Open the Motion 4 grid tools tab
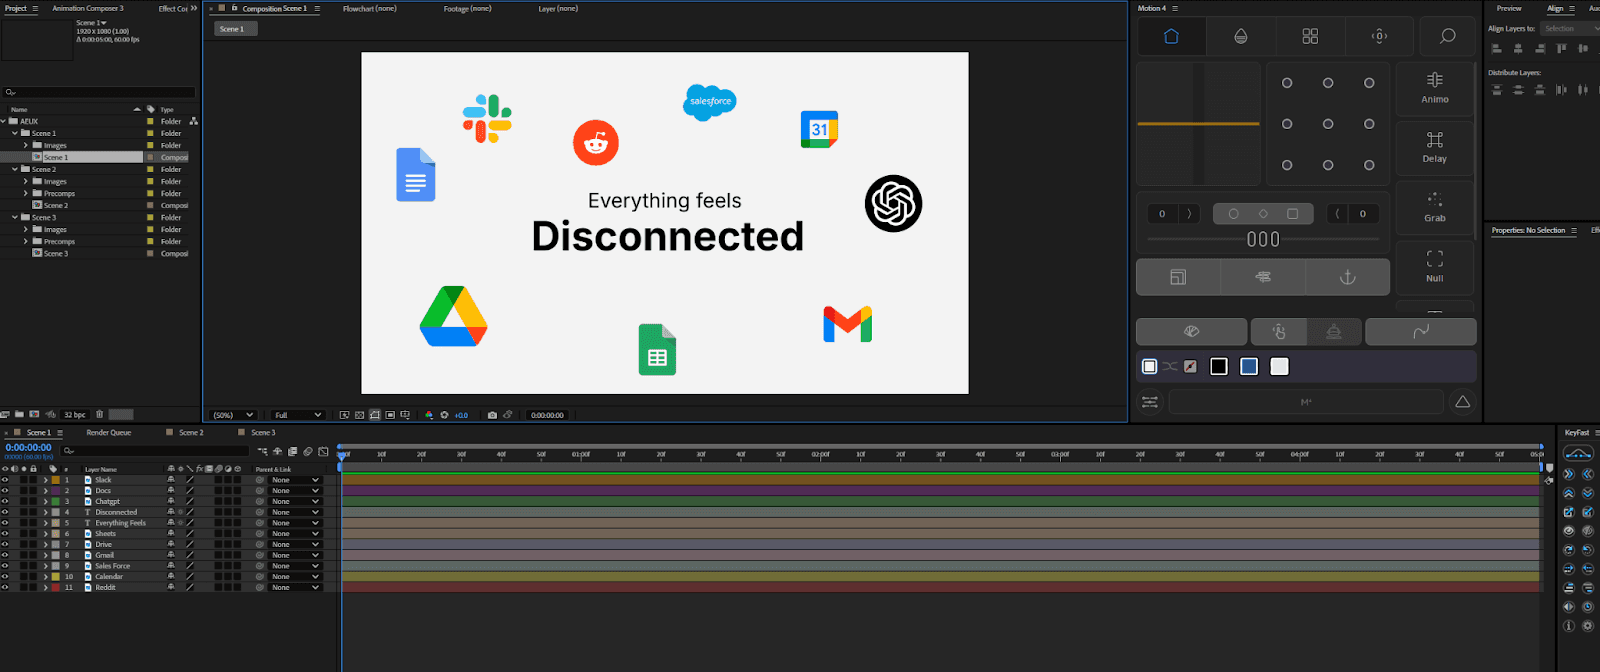The width and height of the screenshot is (1600, 672). tap(1310, 36)
